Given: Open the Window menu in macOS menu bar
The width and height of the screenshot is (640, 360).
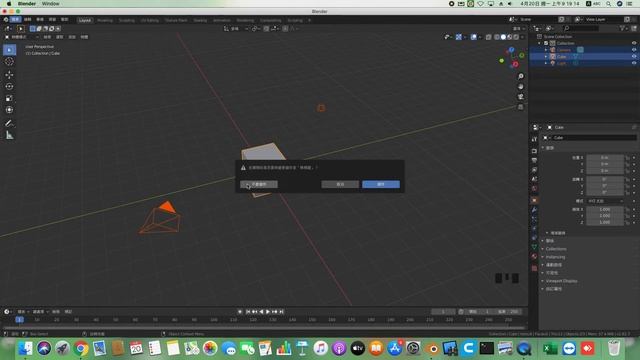Looking at the screenshot, I should [51, 4].
